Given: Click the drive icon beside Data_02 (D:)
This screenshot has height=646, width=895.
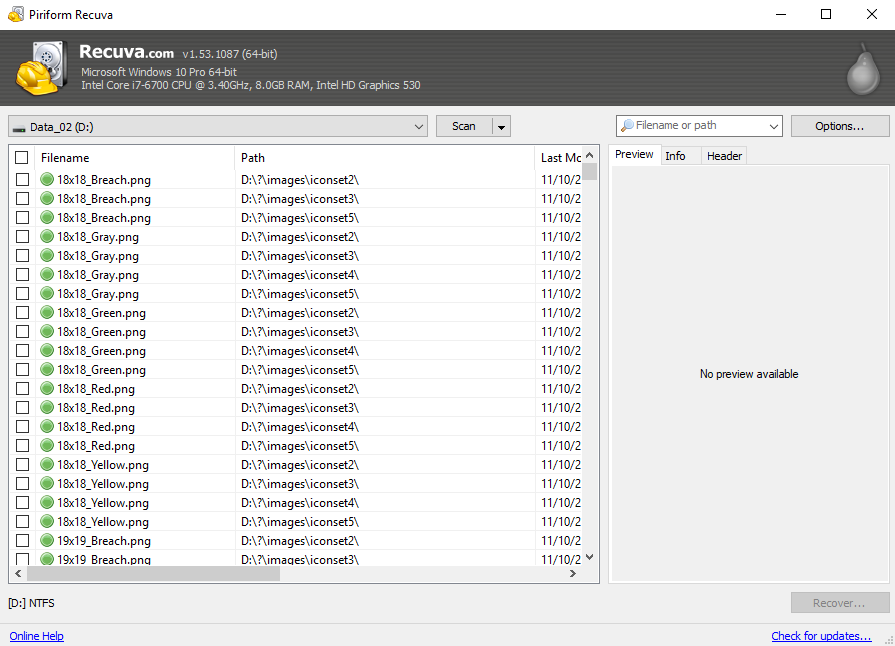Looking at the screenshot, I should (x=19, y=127).
